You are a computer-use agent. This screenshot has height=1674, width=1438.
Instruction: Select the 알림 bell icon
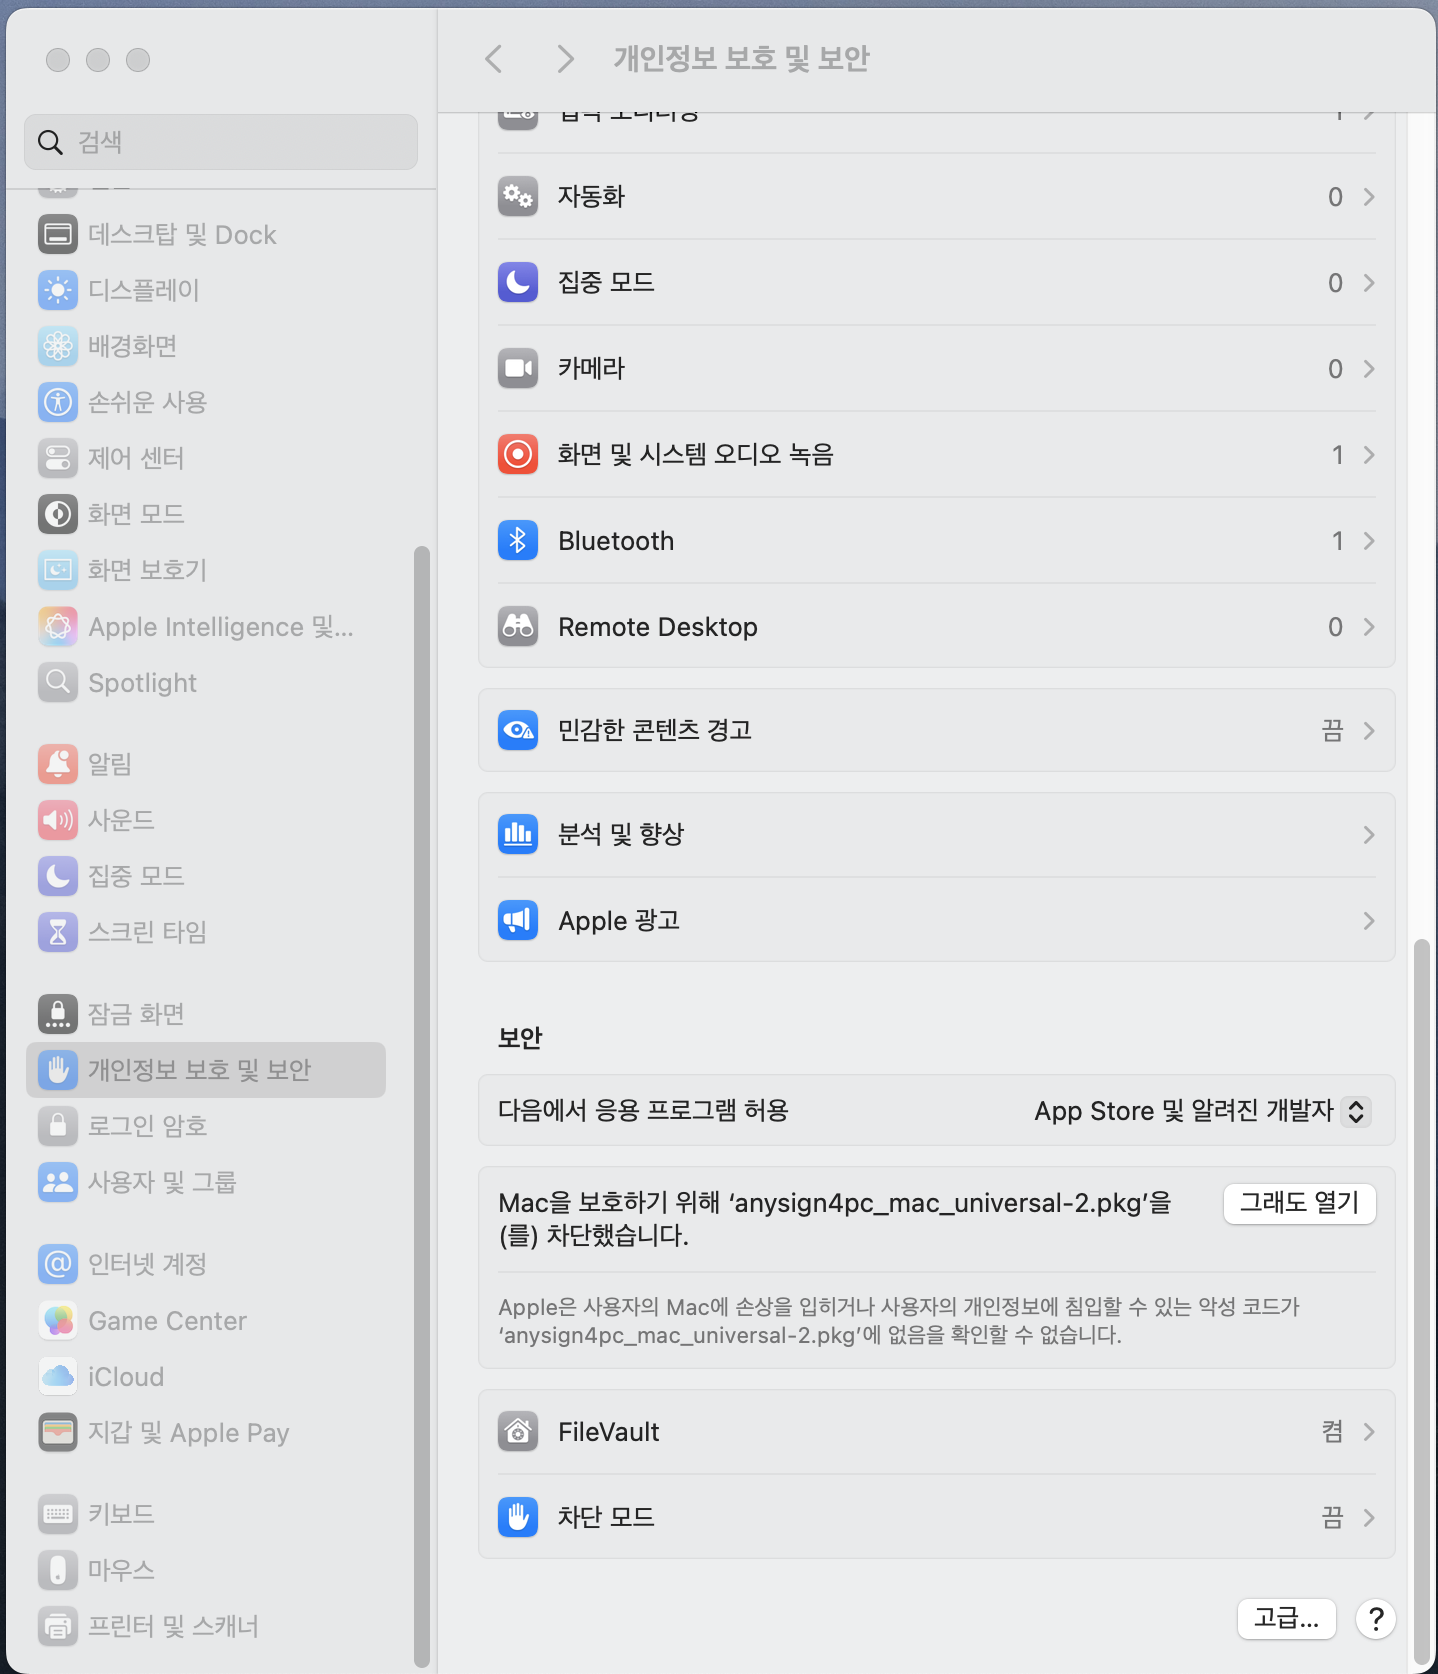point(58,765)
